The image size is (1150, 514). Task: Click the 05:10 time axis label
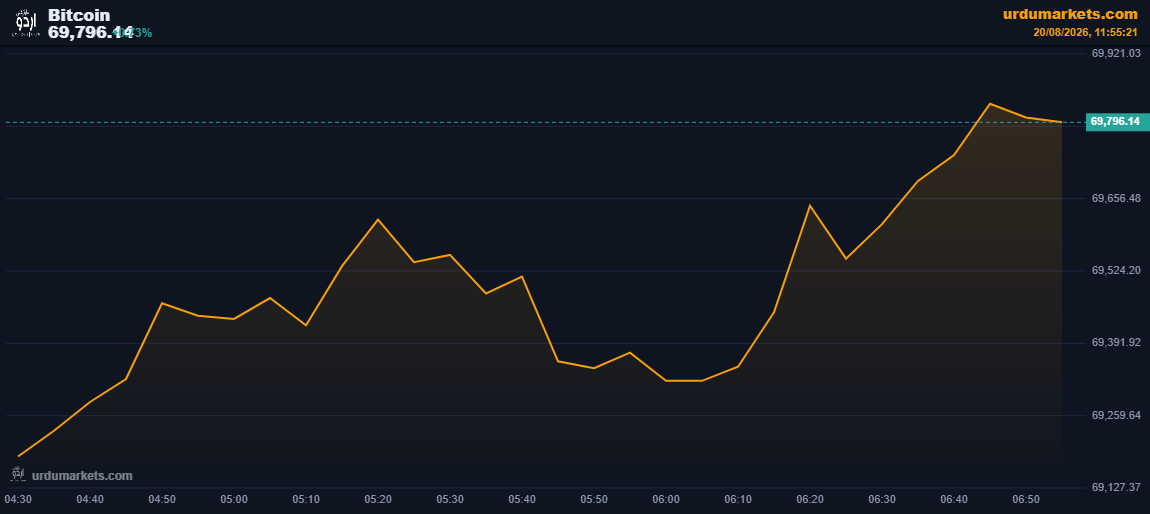point(306,499)
